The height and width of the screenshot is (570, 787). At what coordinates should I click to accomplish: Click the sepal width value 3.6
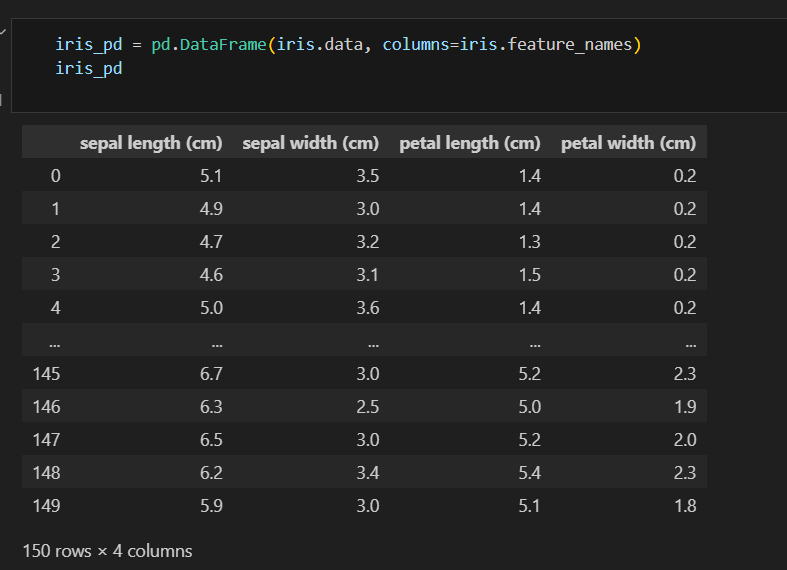coord(368,308)
